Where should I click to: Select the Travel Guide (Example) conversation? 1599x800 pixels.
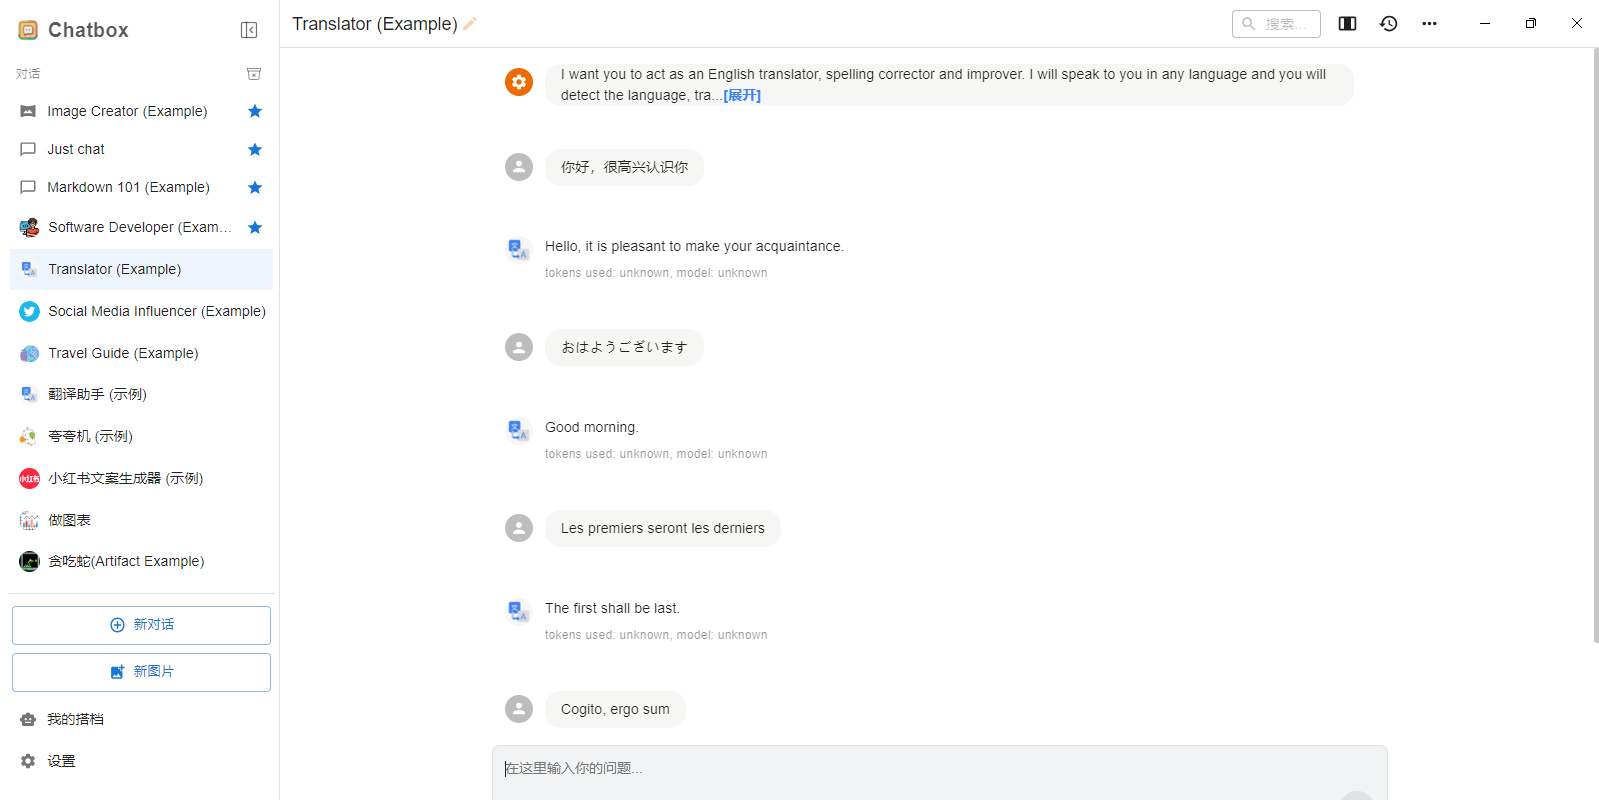click(123, 353)
